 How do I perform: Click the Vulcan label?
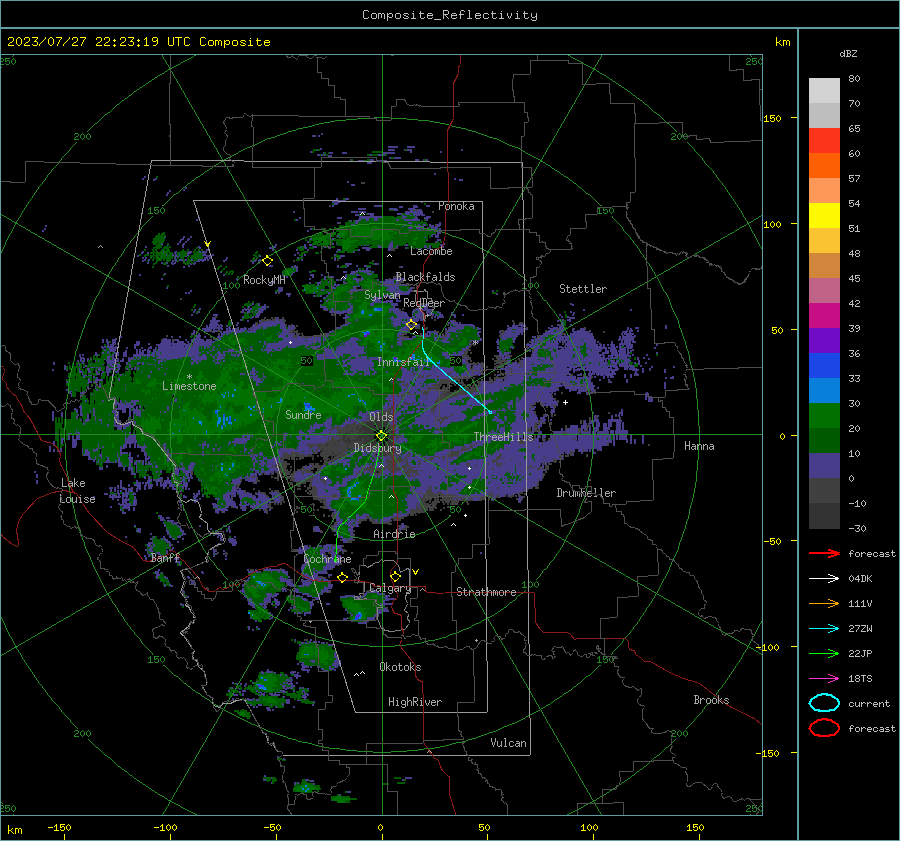[508, 743]
